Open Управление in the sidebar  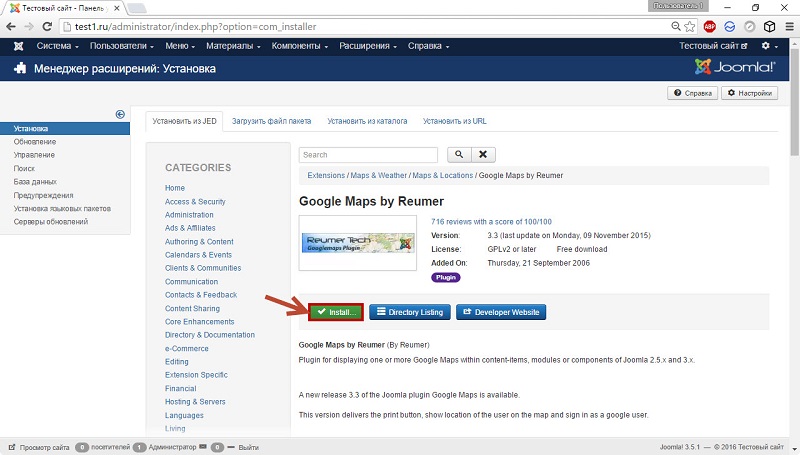[x=34, y=155]
